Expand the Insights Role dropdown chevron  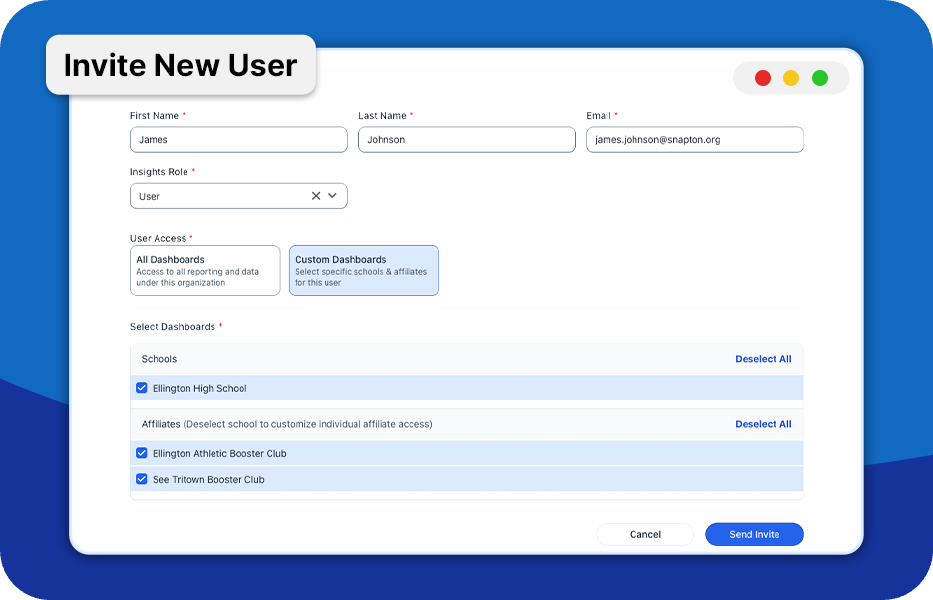click(x=333, y=196)
